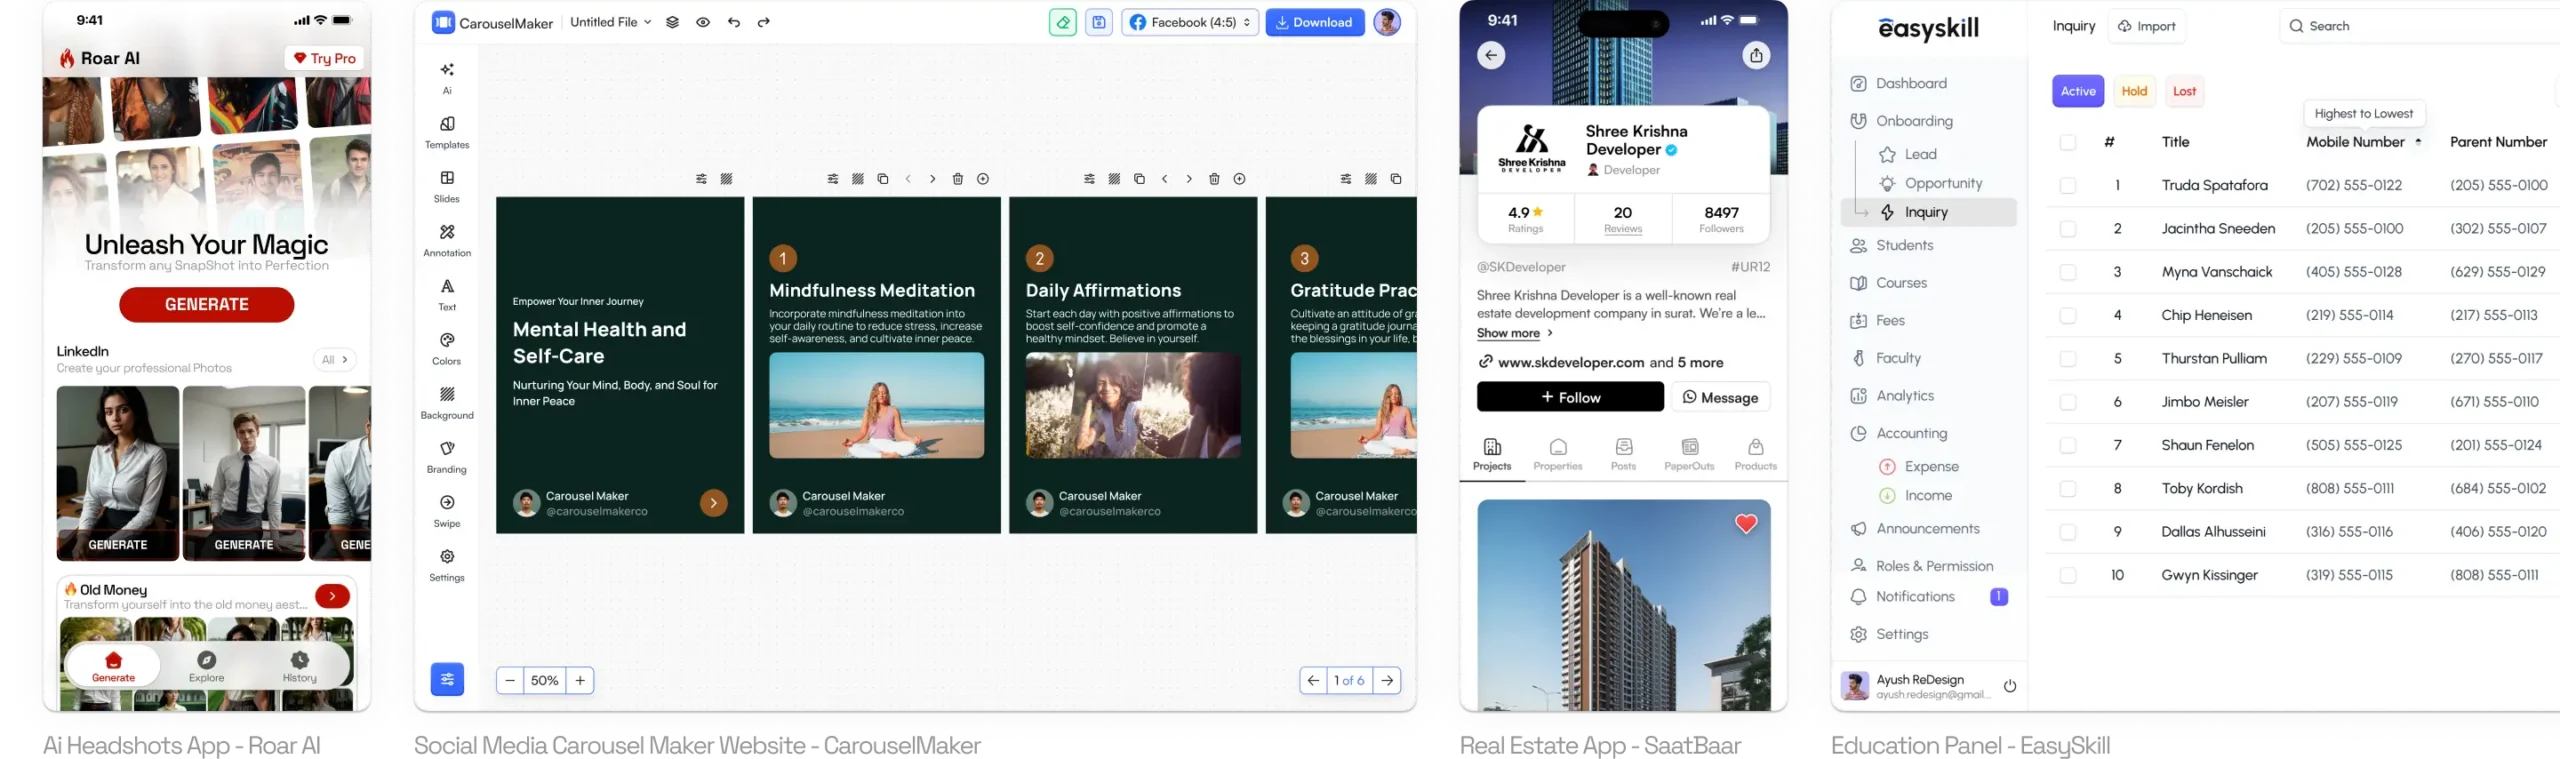
Task: Toggle the preview eye icon in toolbar
Action: click(703, 22)
